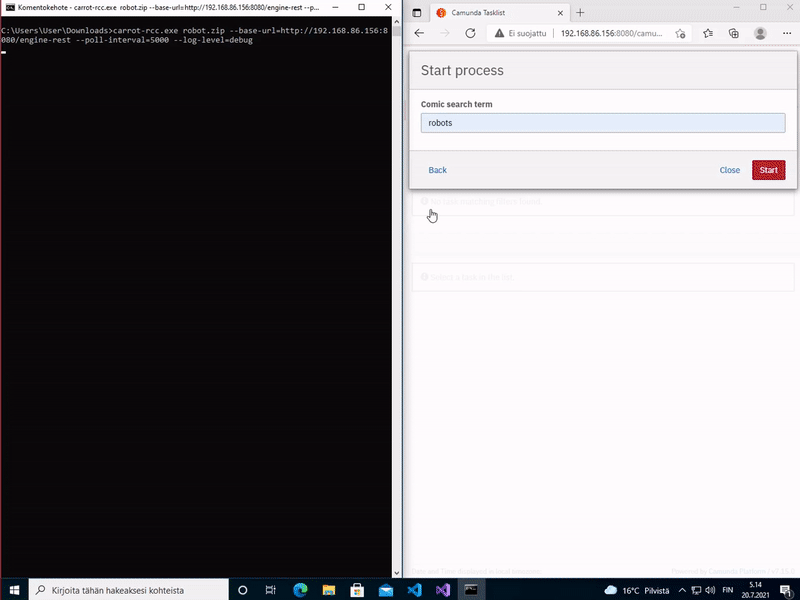Open the clock and date flyout
The width and height of the screenshot is (800, 600).
(x=755, y=590)
